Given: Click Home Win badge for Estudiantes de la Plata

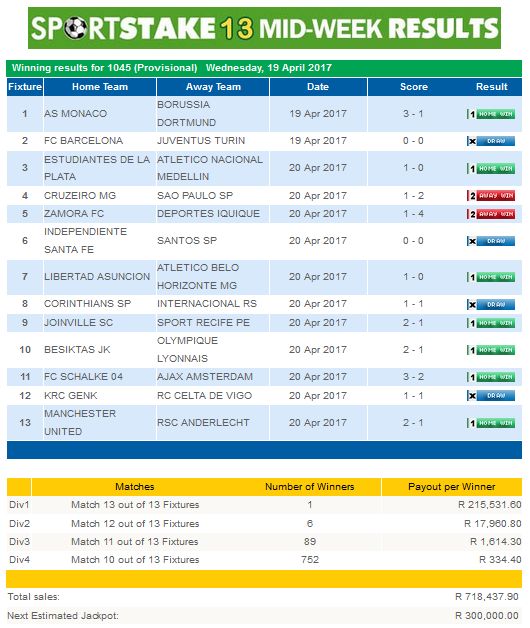Looking at the screenshot, I should [x=491, y=169].
